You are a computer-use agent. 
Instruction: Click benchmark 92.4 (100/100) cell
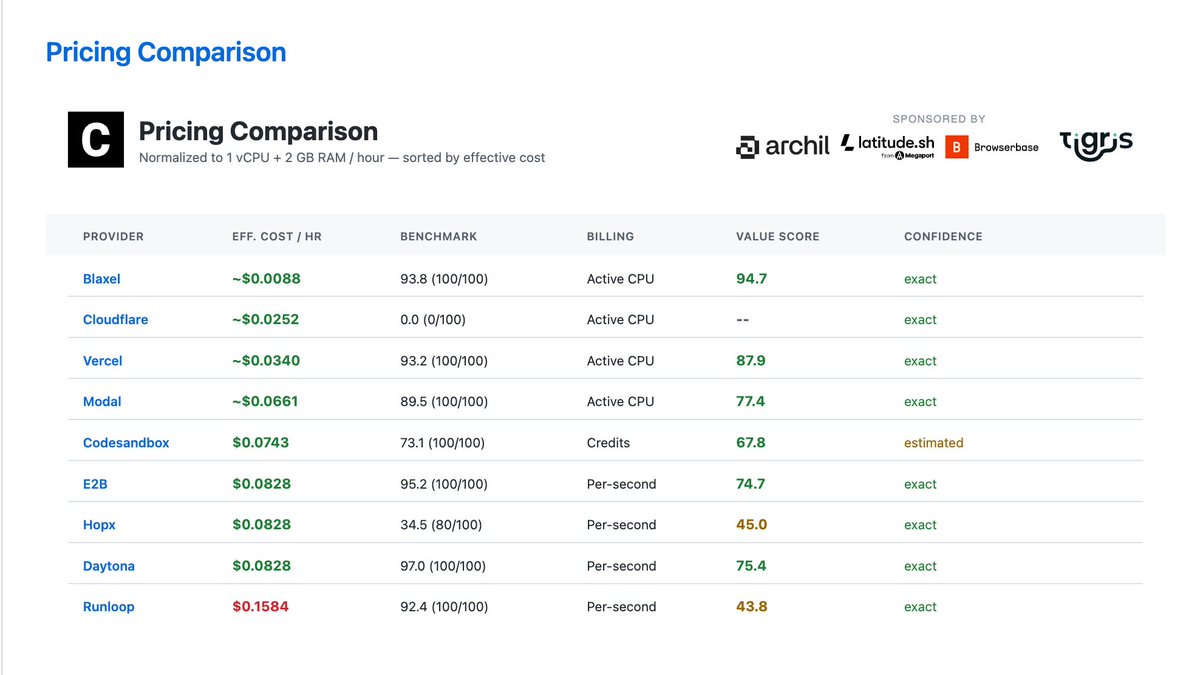click(x=444, y=607)
